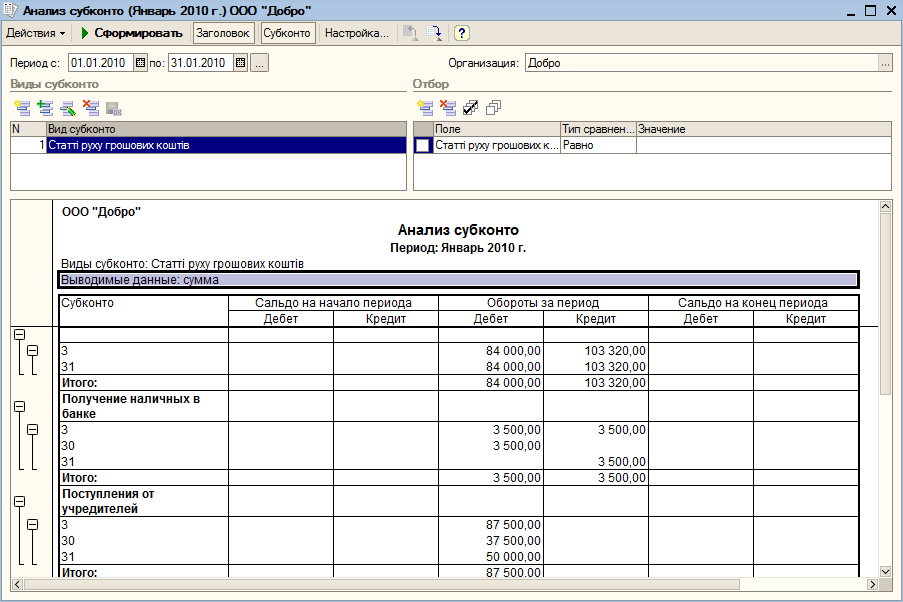The height and width of the screenshot is (602, 903).
Task: Click the end date field 31.01.2010
Action: tap(201, 63)
